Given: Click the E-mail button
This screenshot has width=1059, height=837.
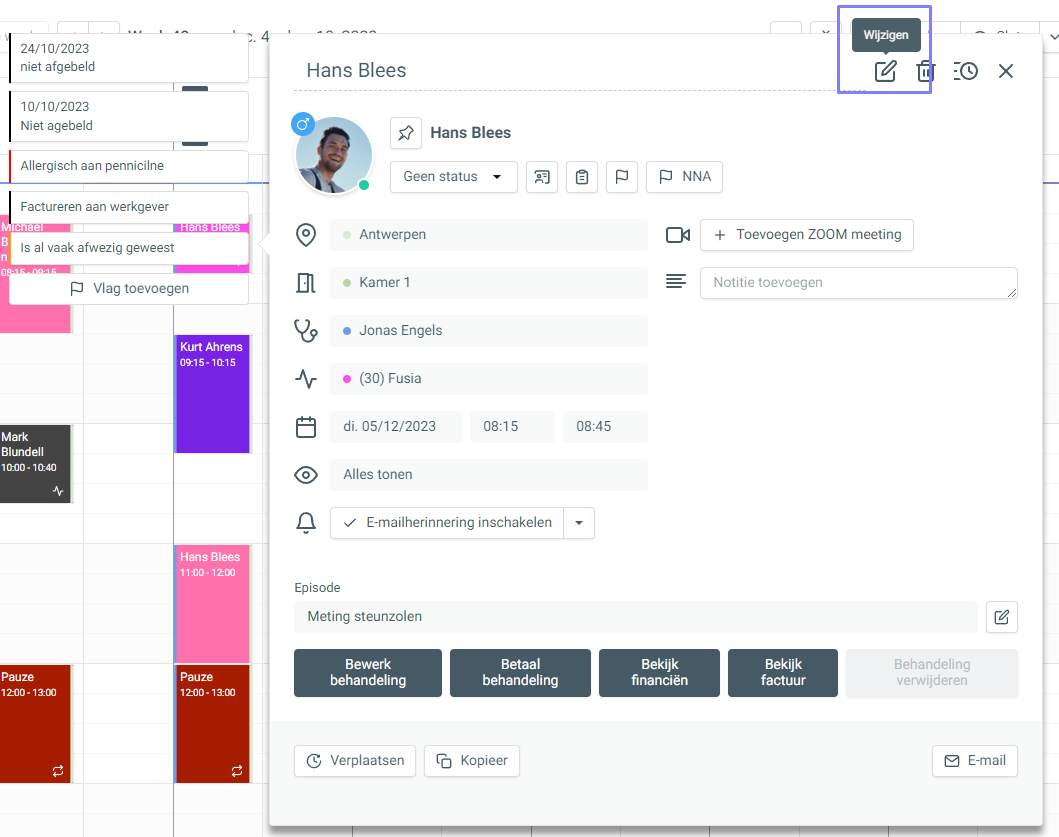Looking at the screenshot, I should tap(975, 761).
